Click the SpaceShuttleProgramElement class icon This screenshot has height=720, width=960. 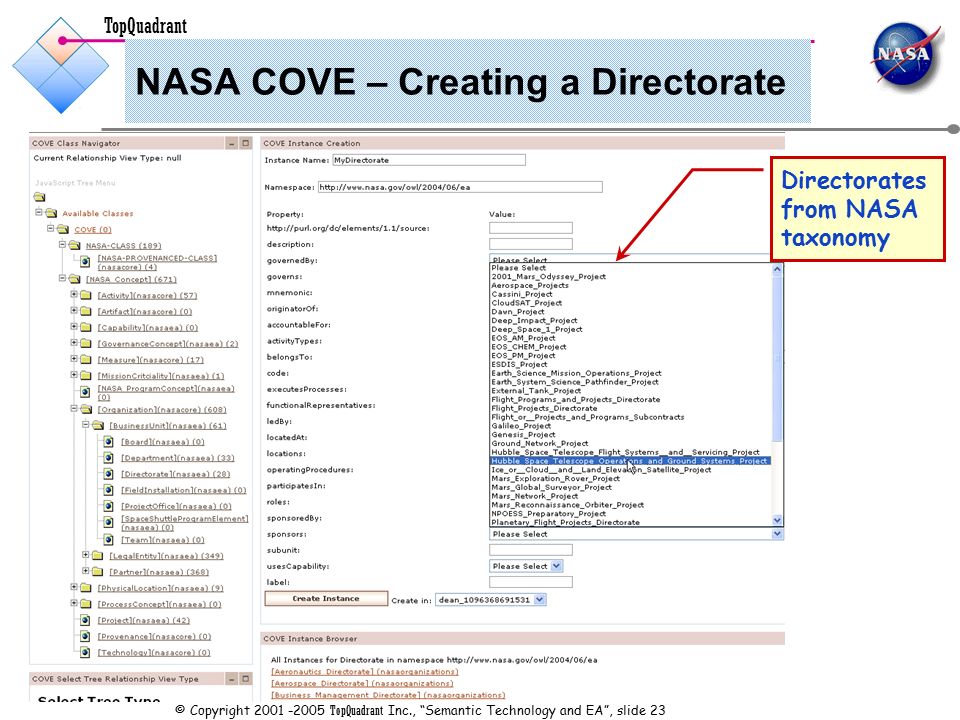pyautogui.click(x=109, y=522)
